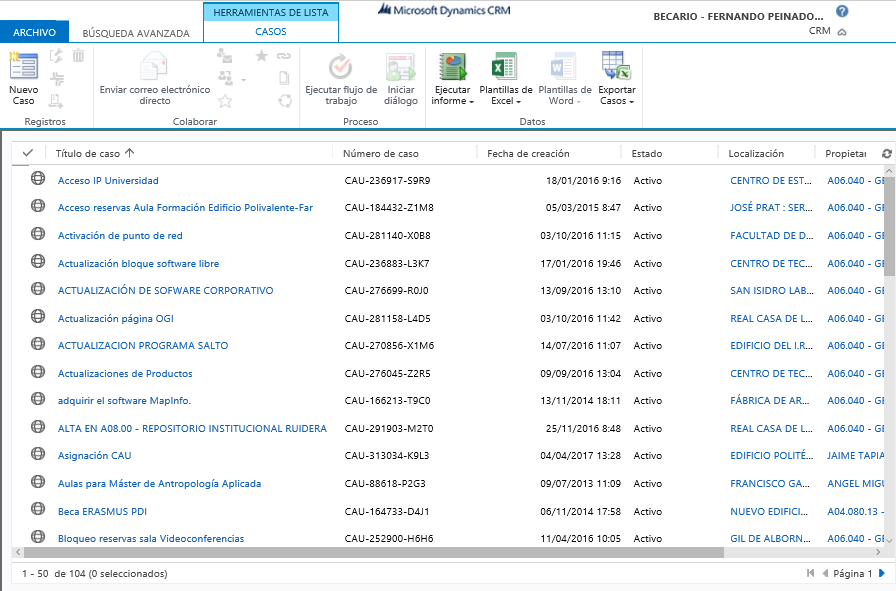The height and width of the screenshot is (591, 896).
Task: Click the Iniciar diálogo icon
Action: (401, 68)
